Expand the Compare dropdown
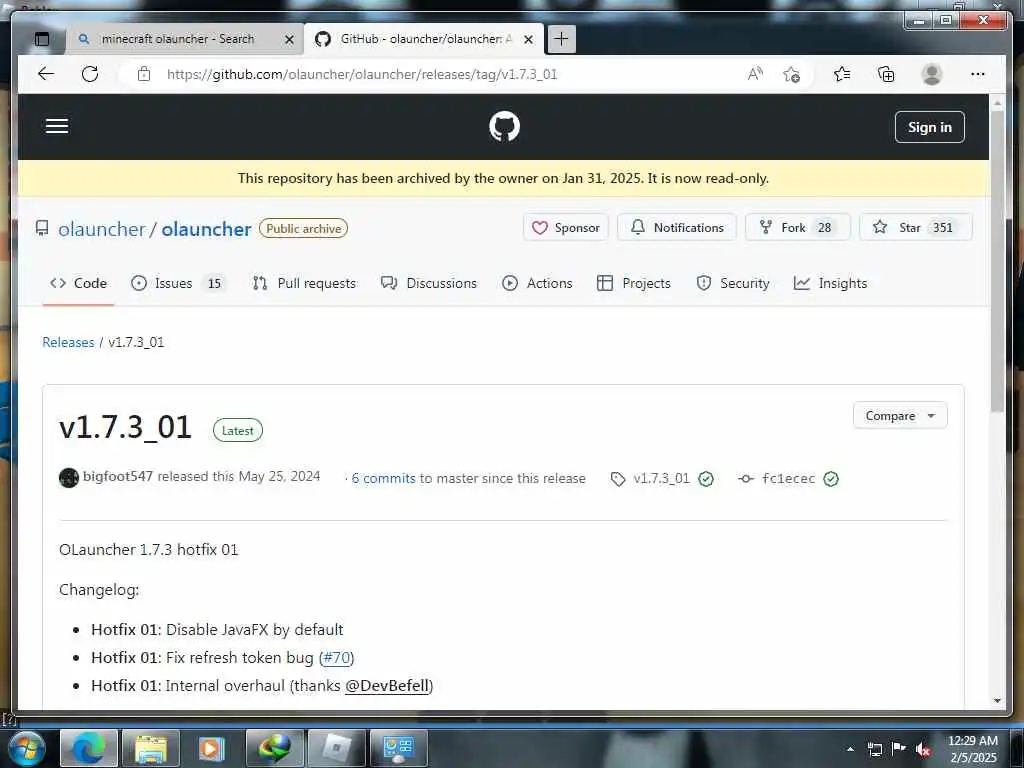The width and height of the screenshot is (1024, 768). coord(900,416)
